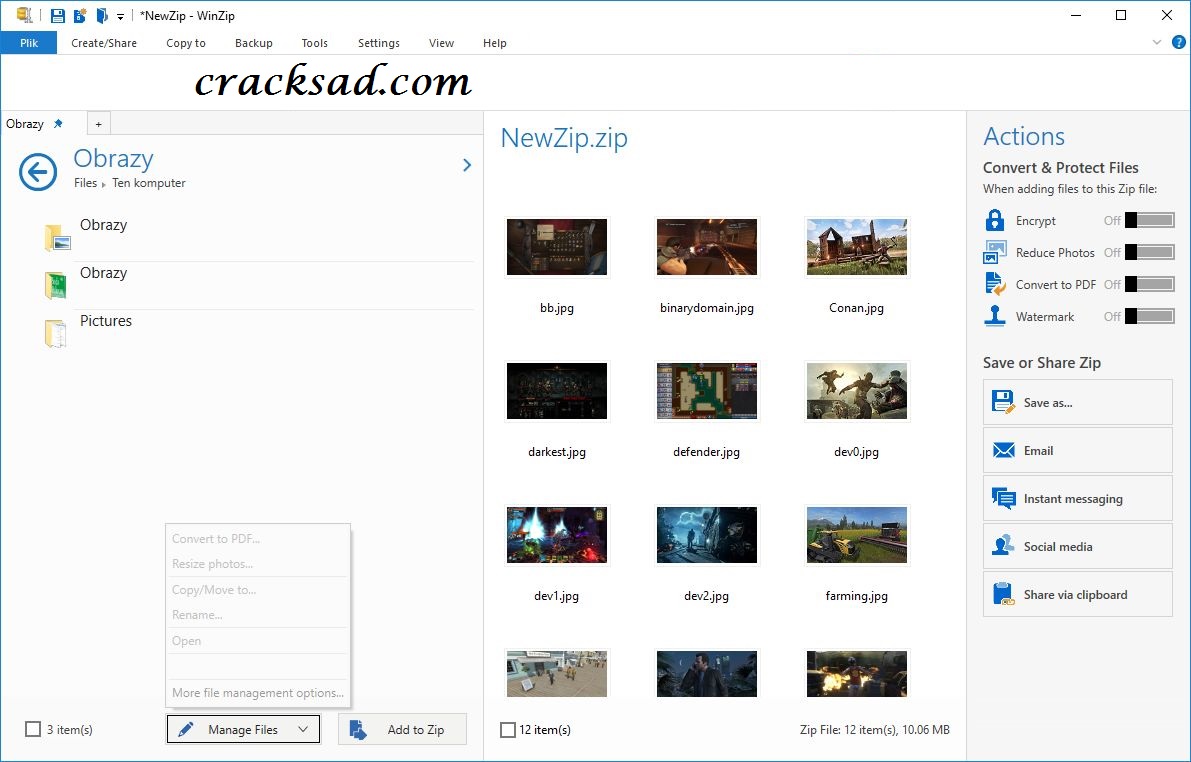1191x762 pixels.
Task: Open the Settings ribbon tab
Action: pyautogui.click(x=379, y=43)
